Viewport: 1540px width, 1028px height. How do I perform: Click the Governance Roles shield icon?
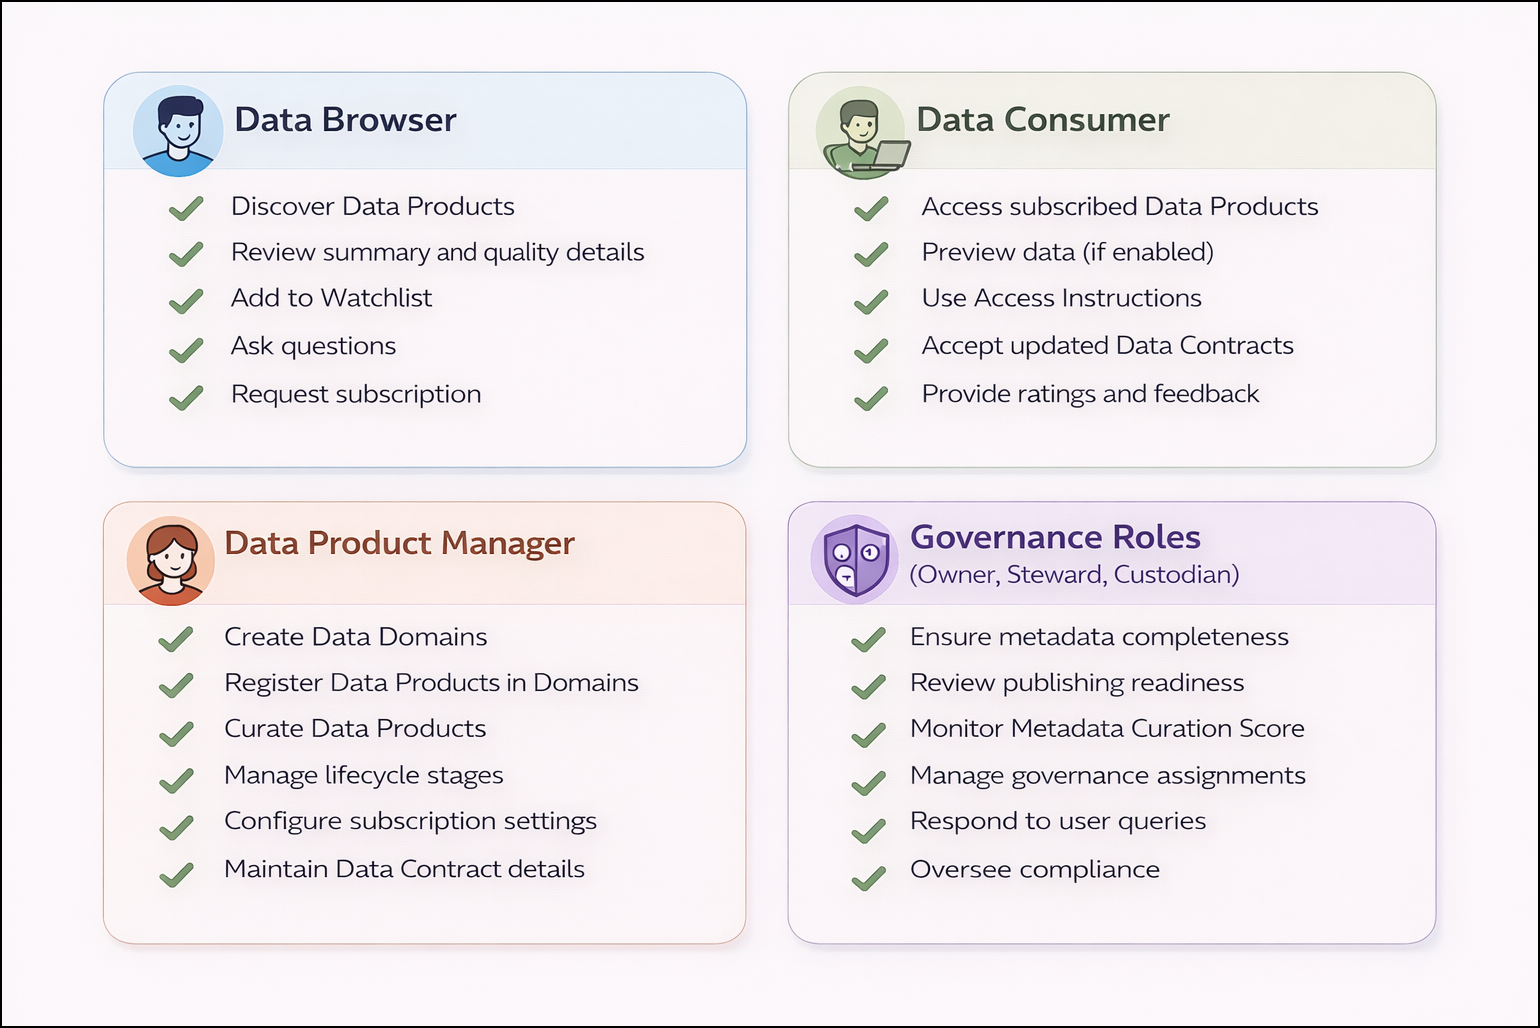pyautogui.click(x=855, y=558)
